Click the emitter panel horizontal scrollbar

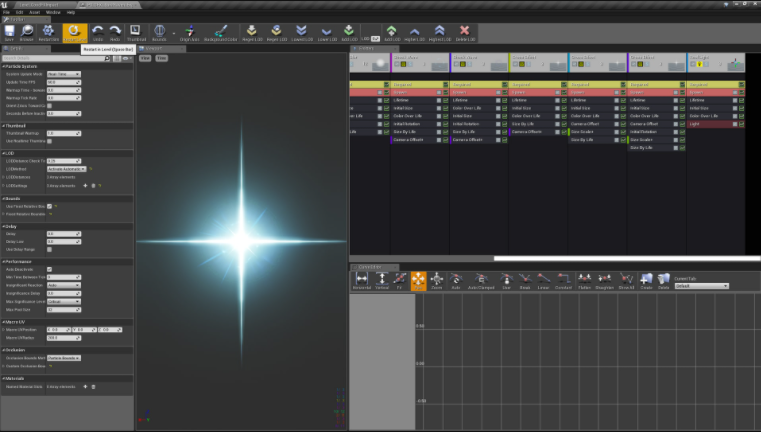pyautogui.click(x=627, y=258)
